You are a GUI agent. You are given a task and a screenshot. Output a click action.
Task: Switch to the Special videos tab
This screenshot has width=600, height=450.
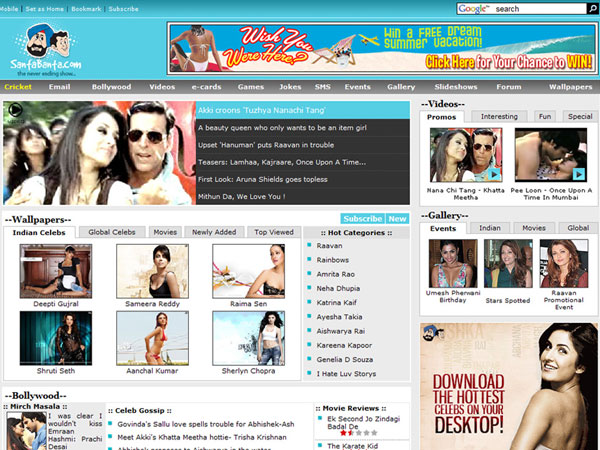click(580, 116)
